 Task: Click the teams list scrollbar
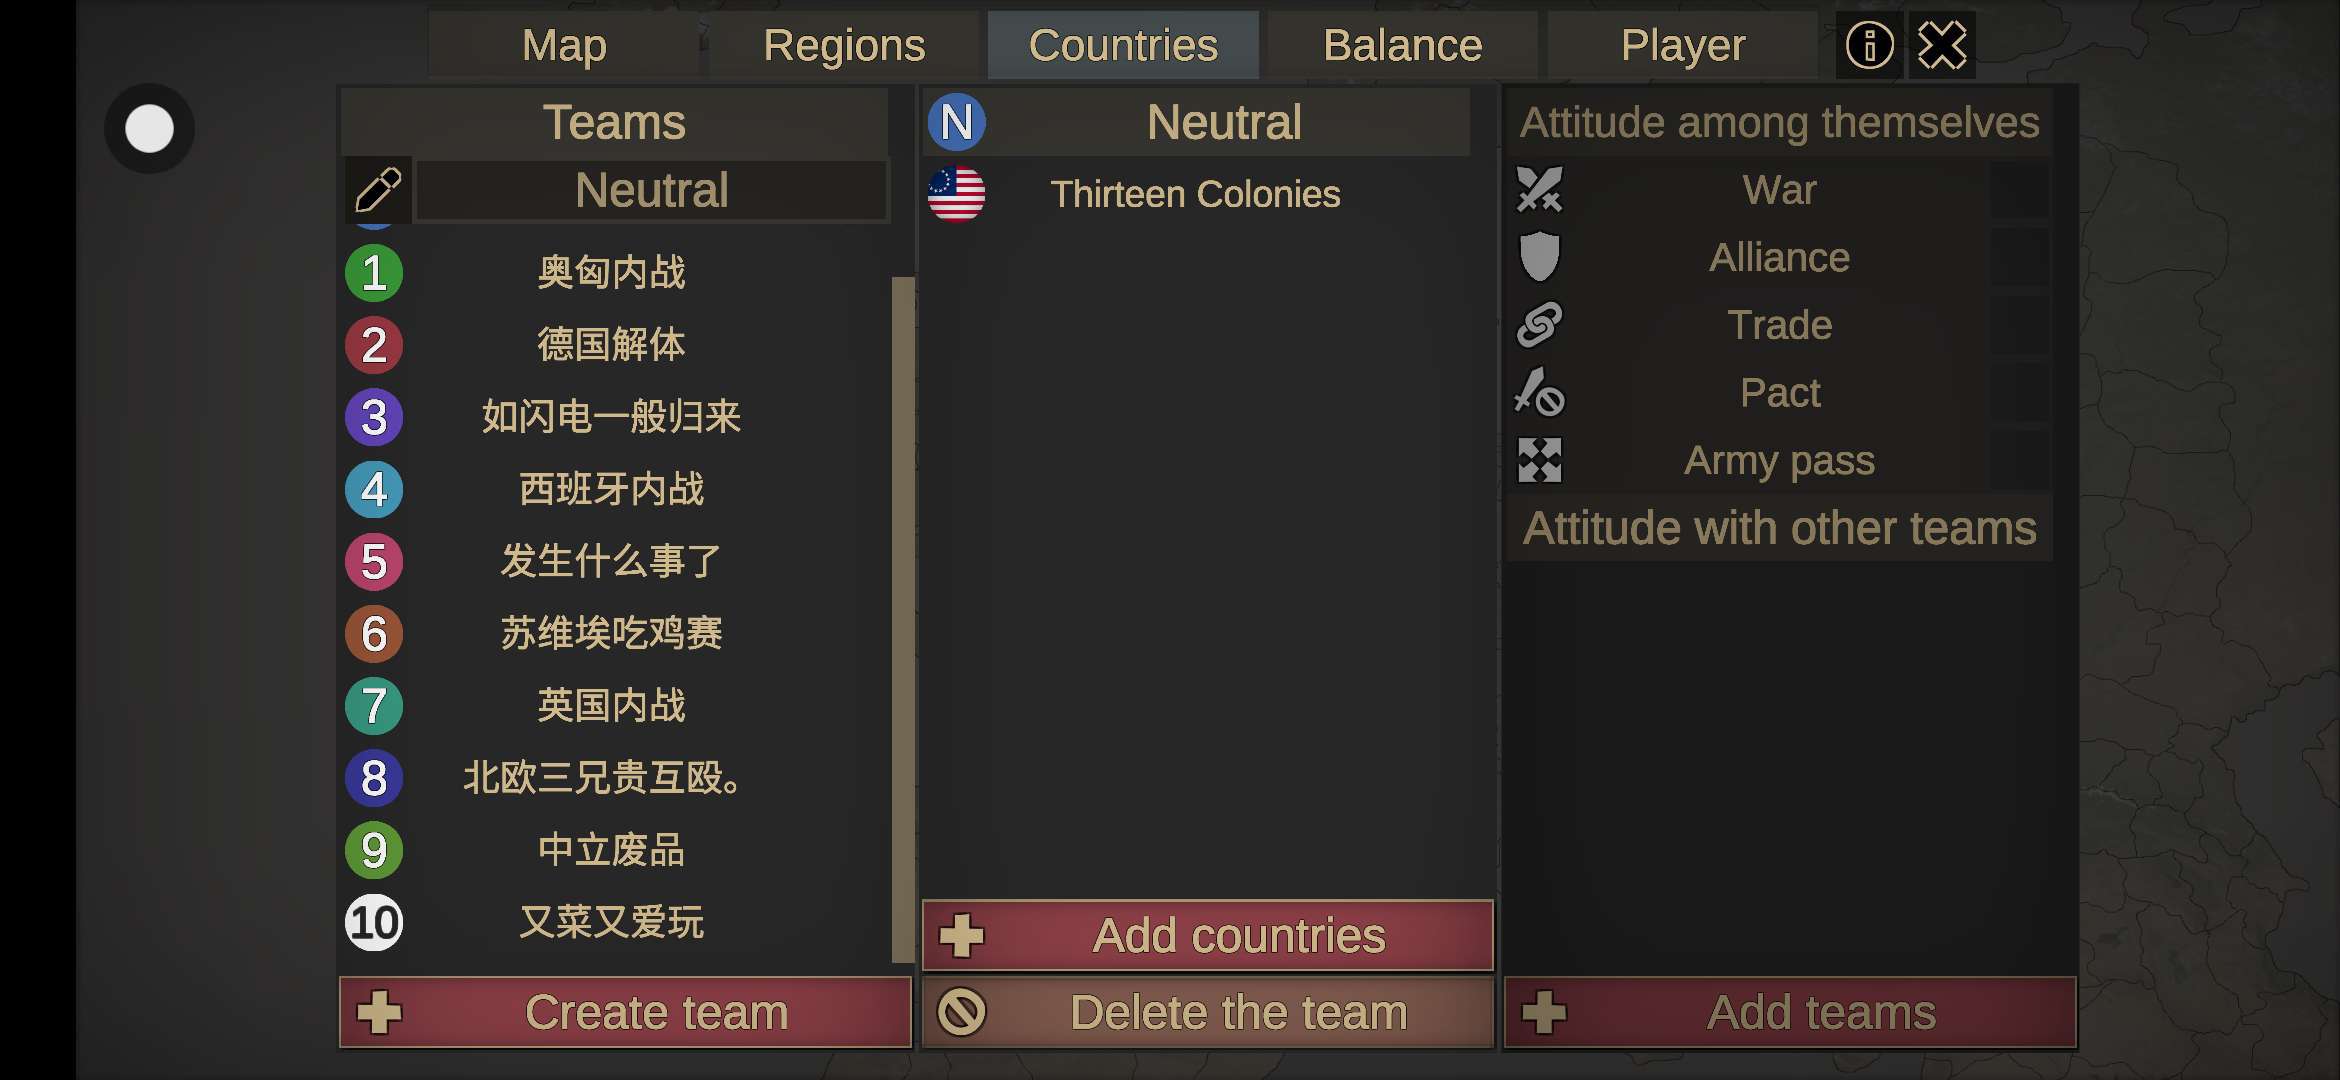(x=902, y=620)
